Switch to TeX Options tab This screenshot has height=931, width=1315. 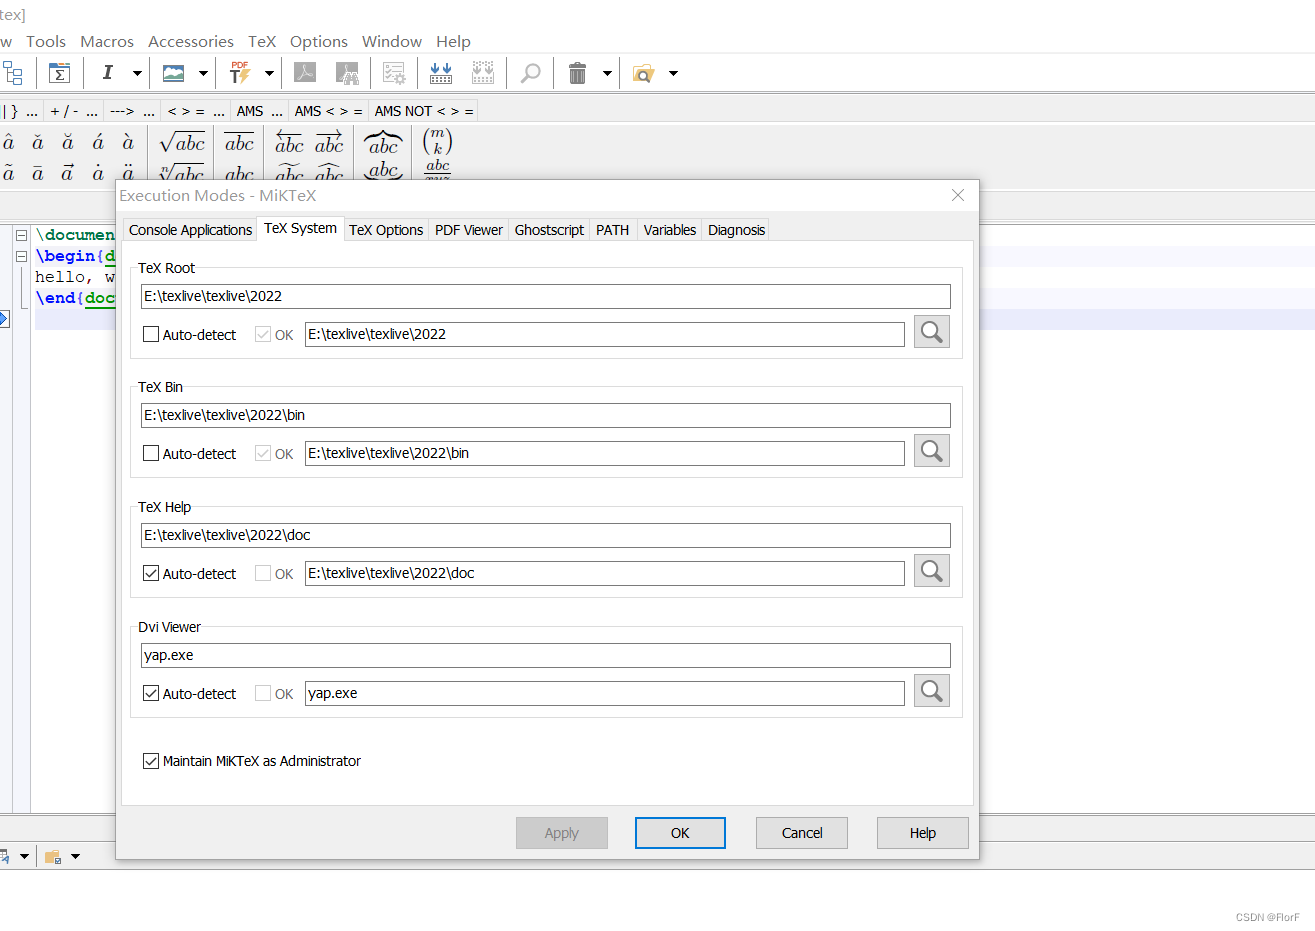click(x=386, y=230)
